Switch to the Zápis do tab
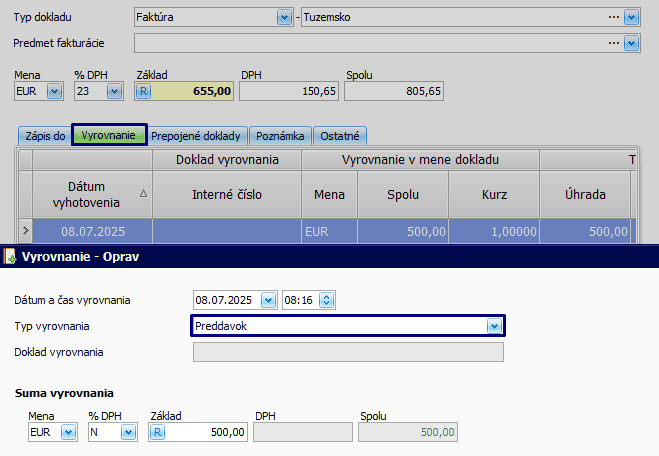 (45, 135)
